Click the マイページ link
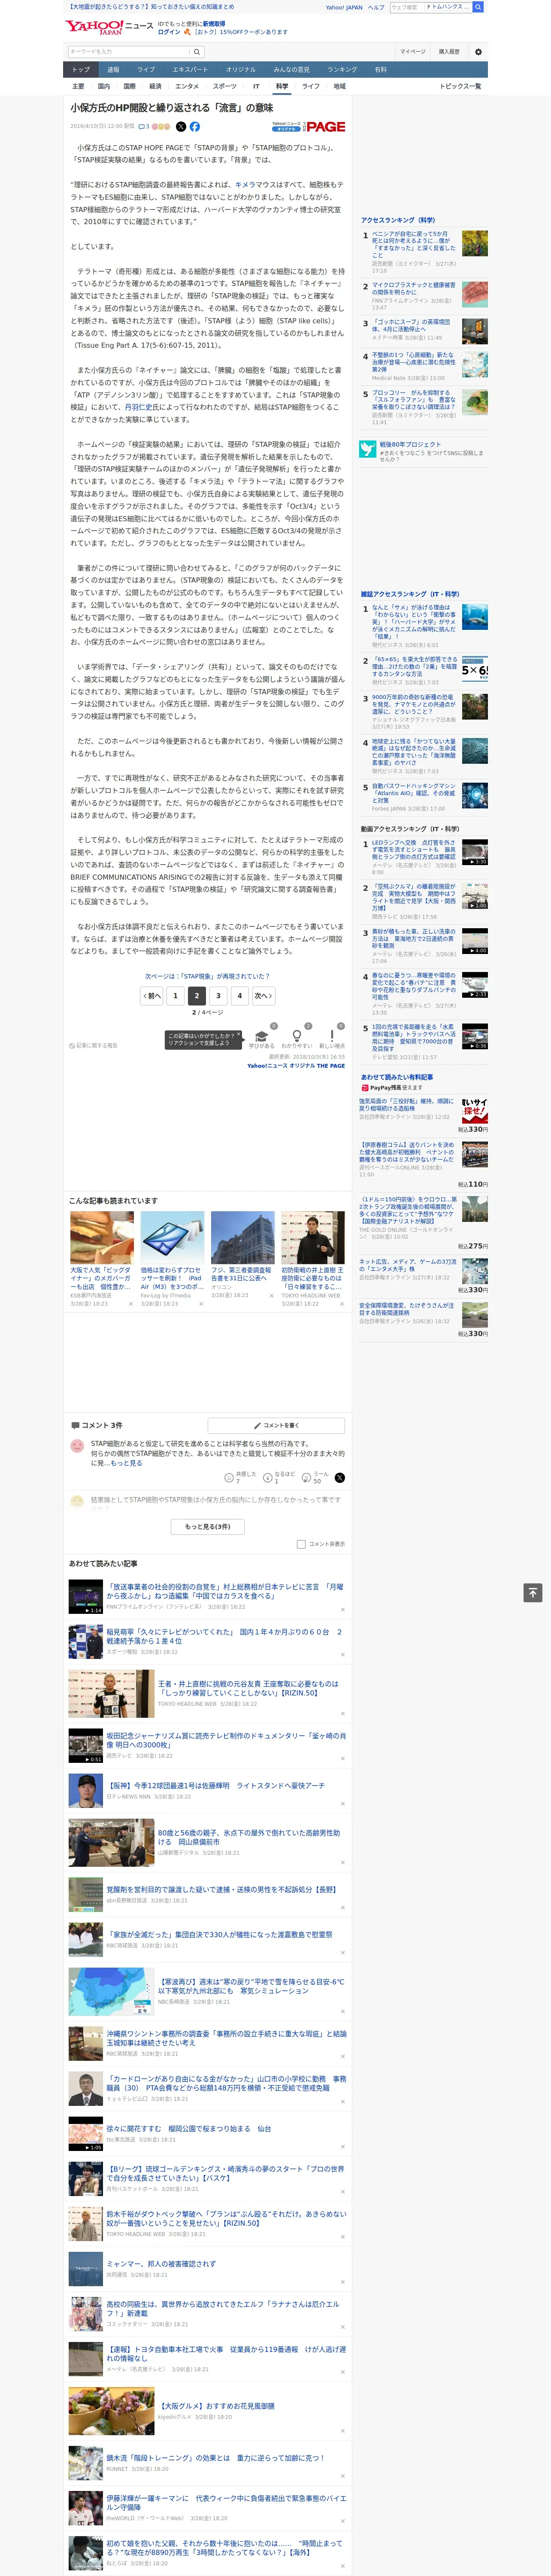Viewport: 551px width, 2576px height. 412,51
